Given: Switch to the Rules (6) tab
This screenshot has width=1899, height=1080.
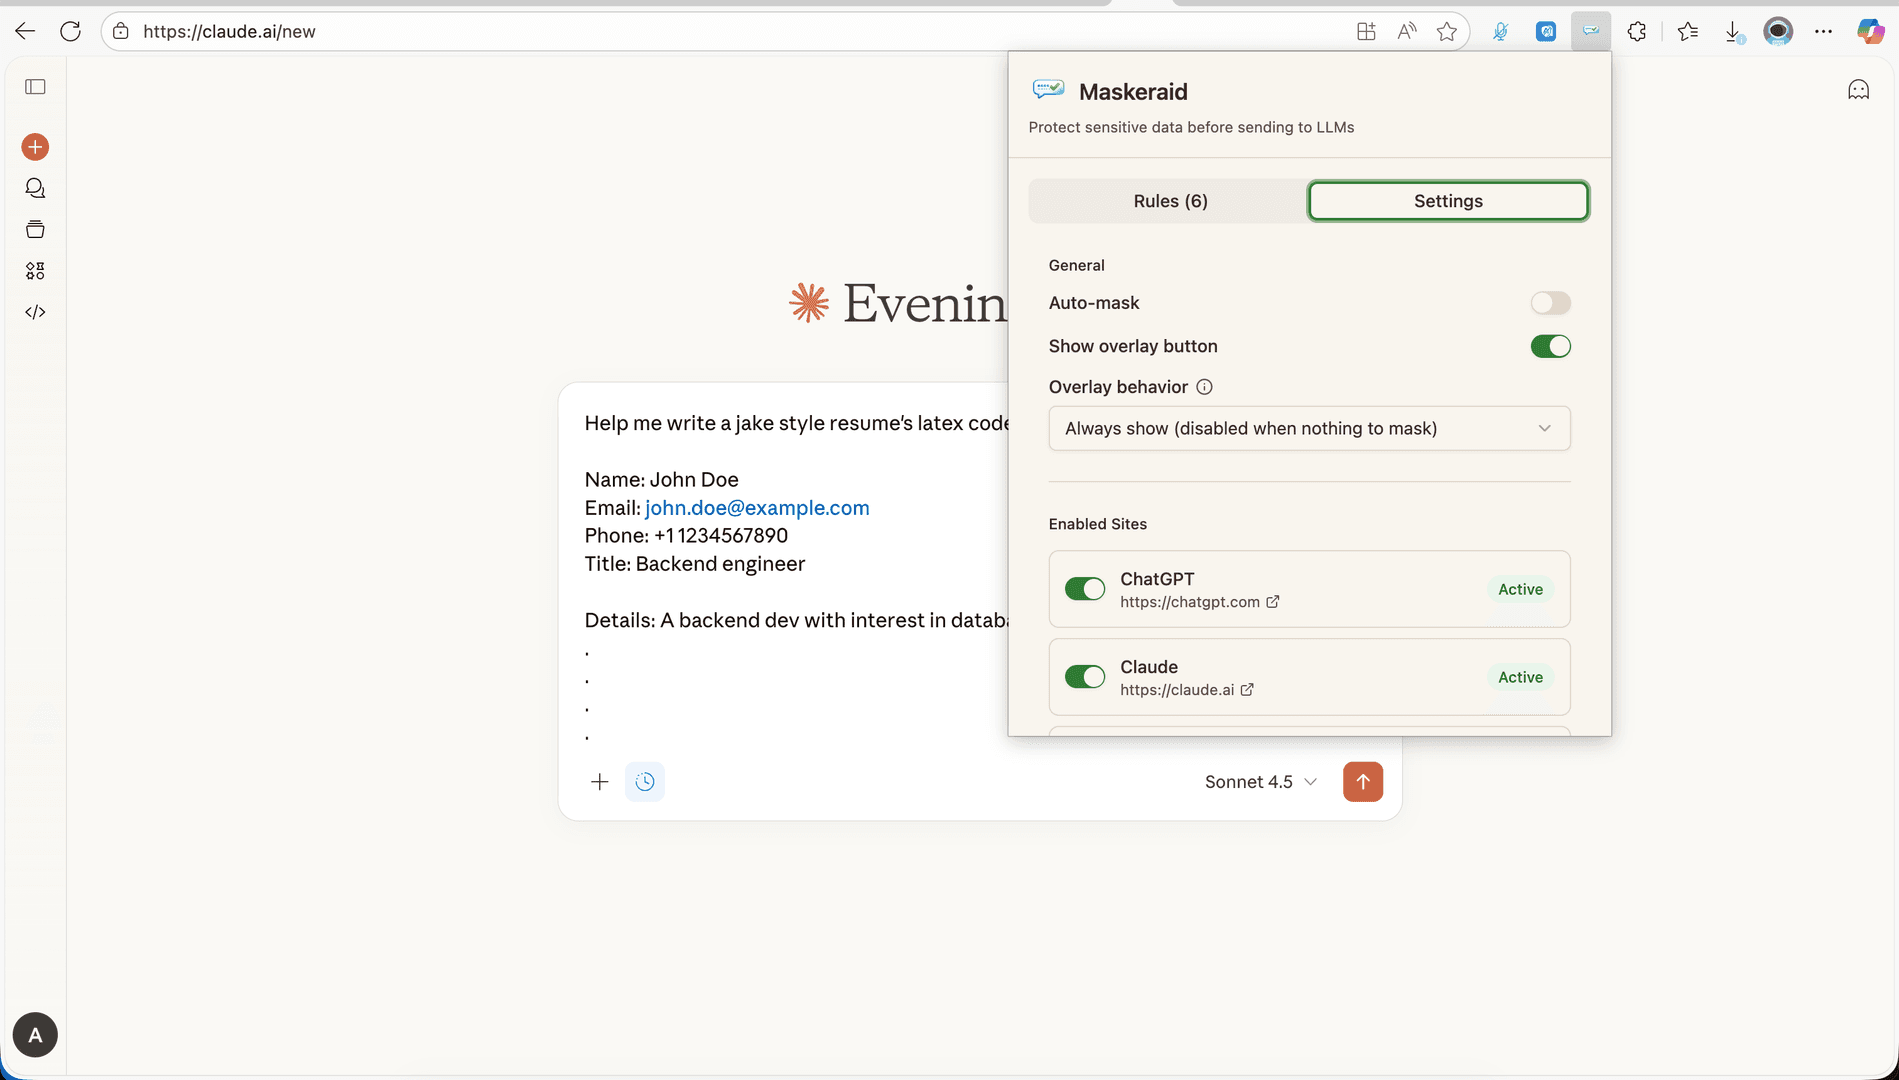Looking at the screenshot, I should 1170,201.
